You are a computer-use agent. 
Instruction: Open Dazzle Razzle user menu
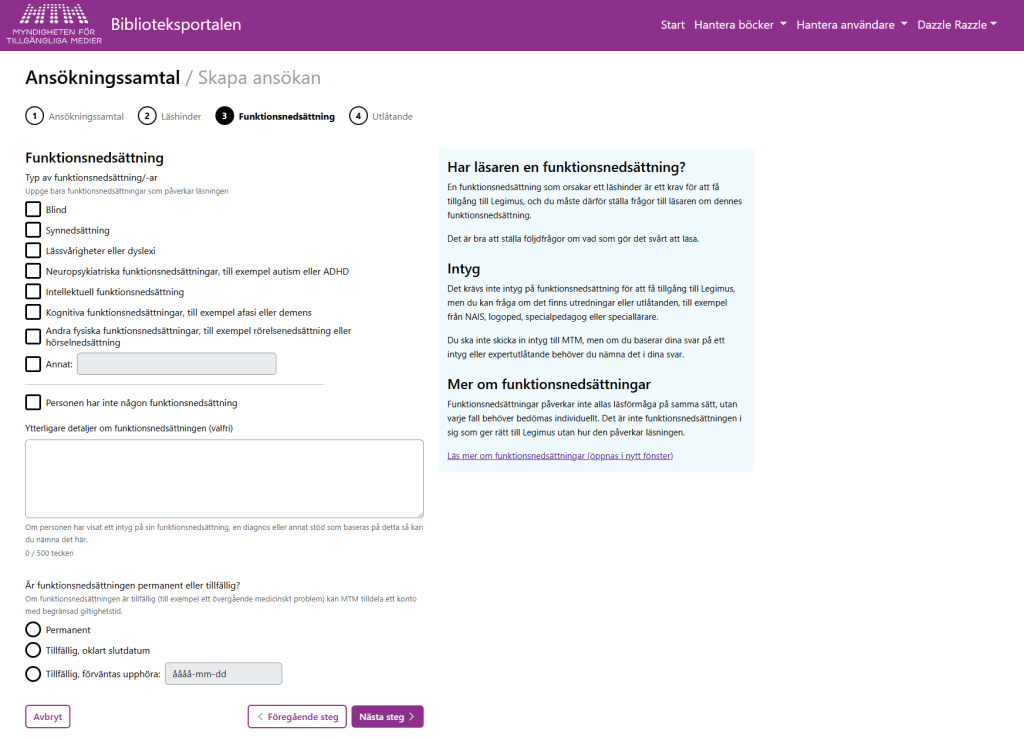point(956,25)
